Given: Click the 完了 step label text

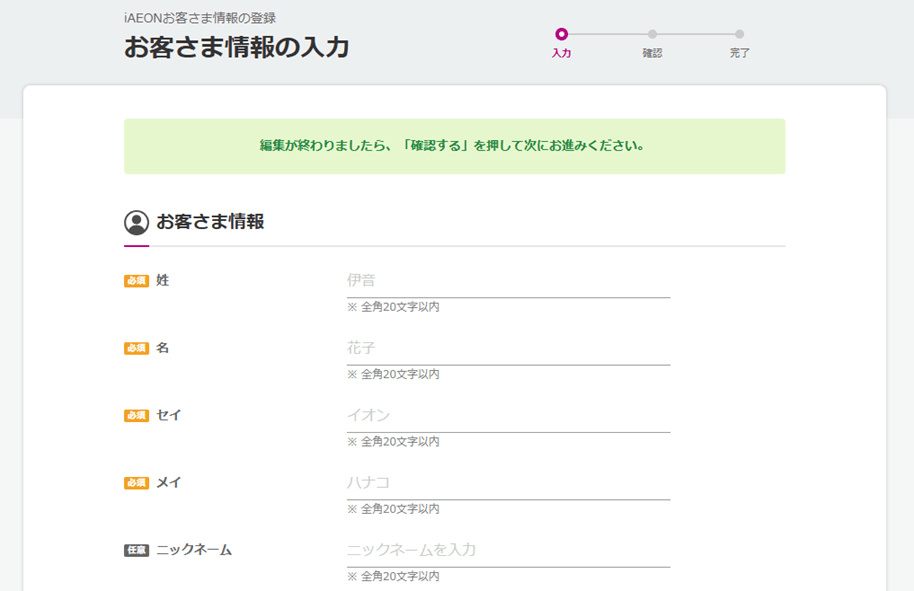Looking at the screenshot, I should 739,53.
